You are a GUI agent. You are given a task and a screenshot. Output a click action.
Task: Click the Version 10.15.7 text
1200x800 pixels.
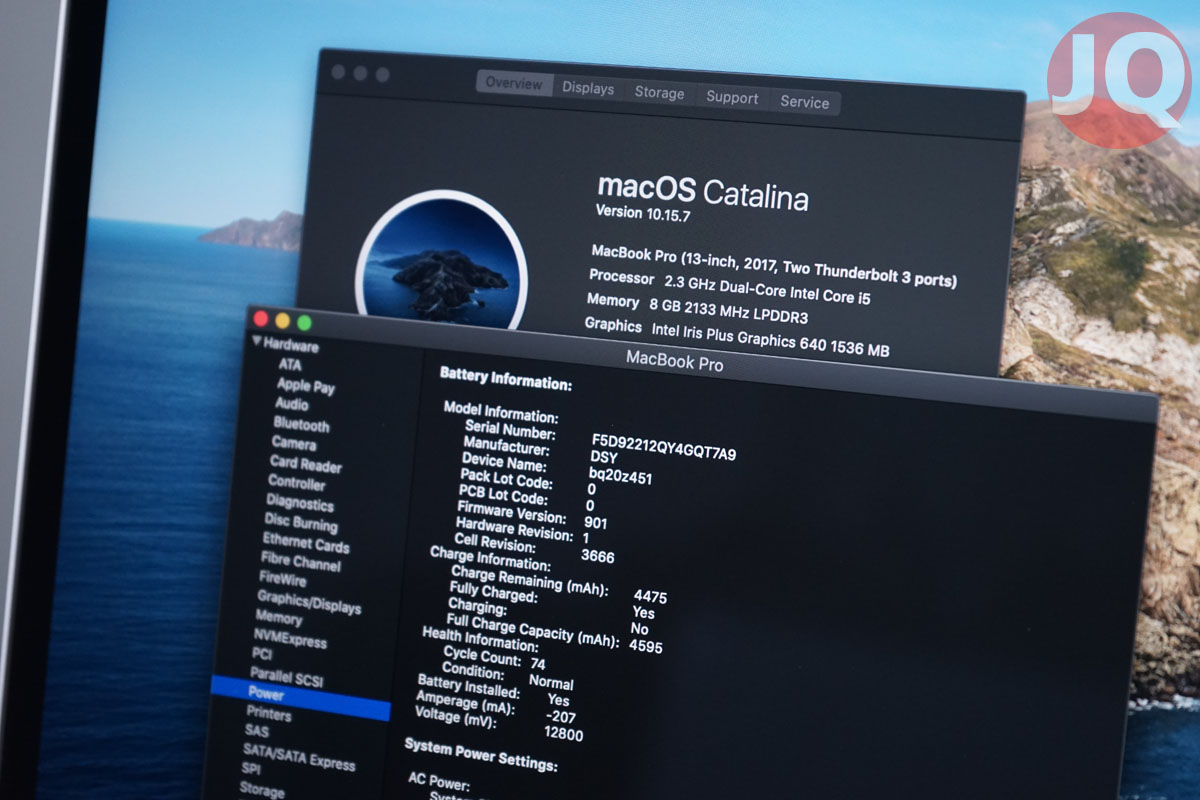click(645, 214)
